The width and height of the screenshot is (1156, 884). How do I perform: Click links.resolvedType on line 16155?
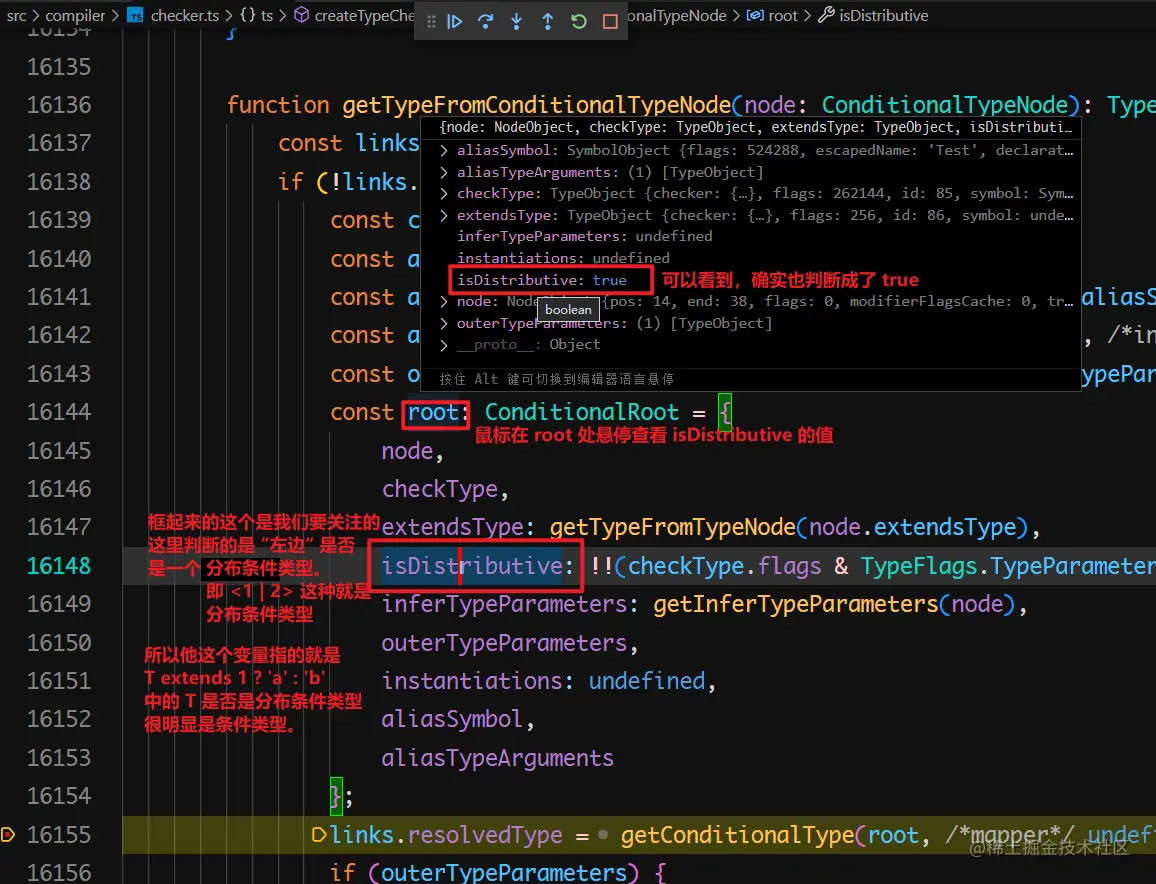[x=446, y=835]
